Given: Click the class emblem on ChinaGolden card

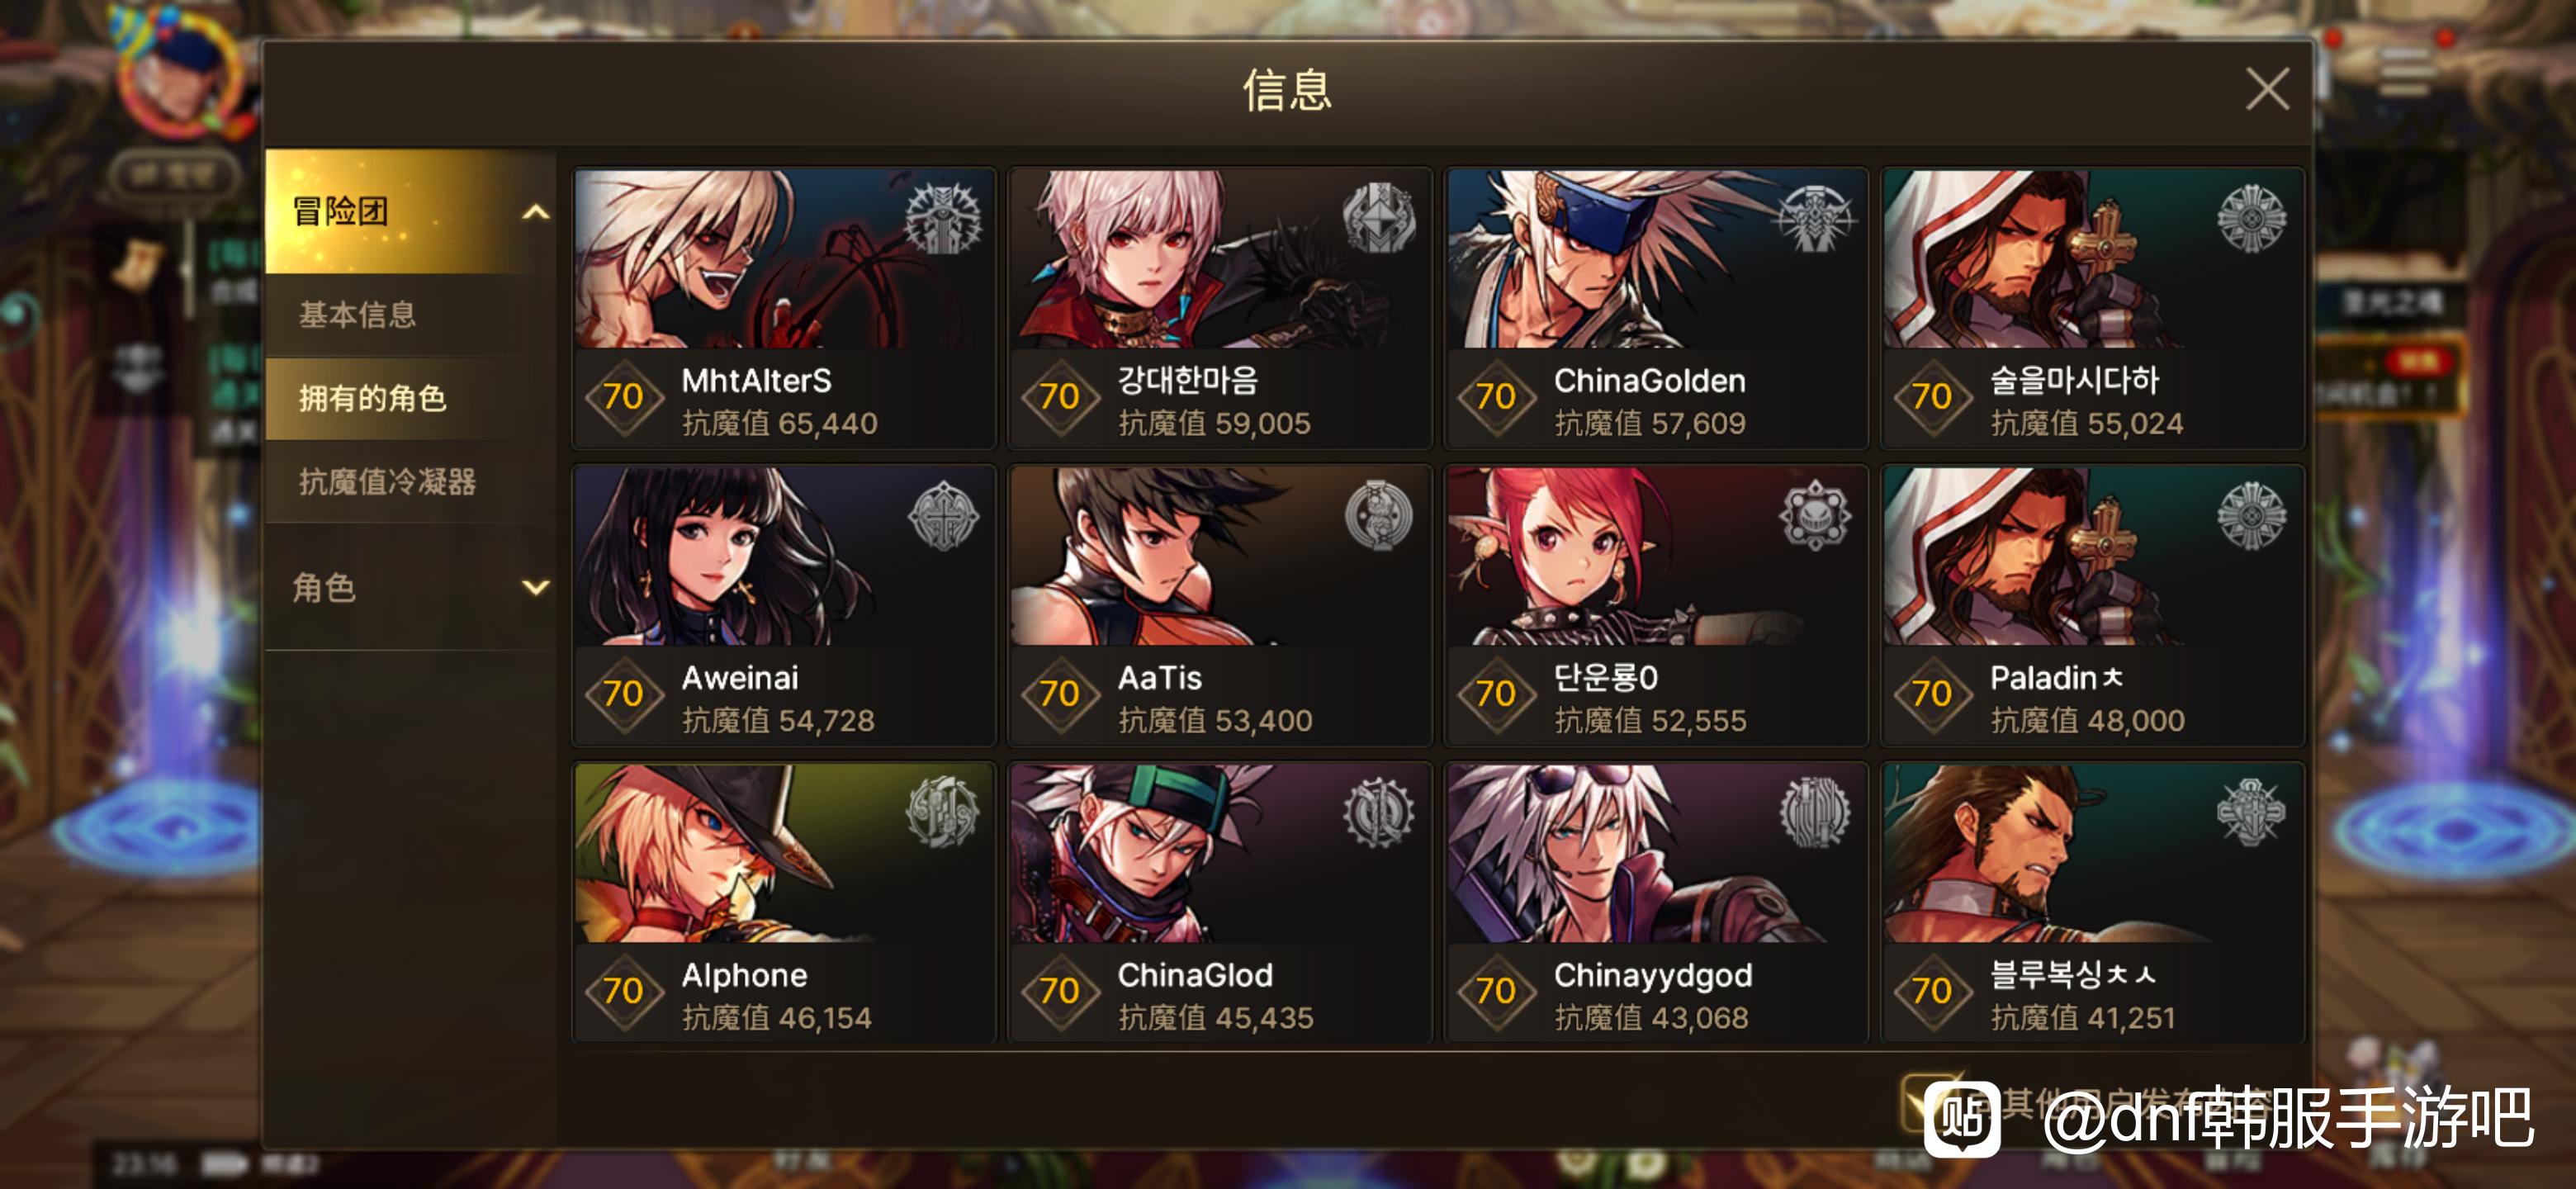Looking at the screenshot, I should pos(1815,218).
